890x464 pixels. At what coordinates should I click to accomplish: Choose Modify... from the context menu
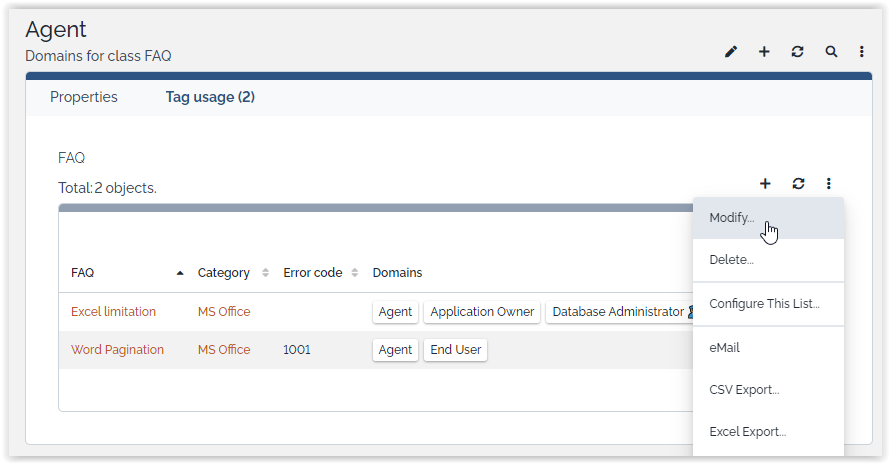[732, 218]
